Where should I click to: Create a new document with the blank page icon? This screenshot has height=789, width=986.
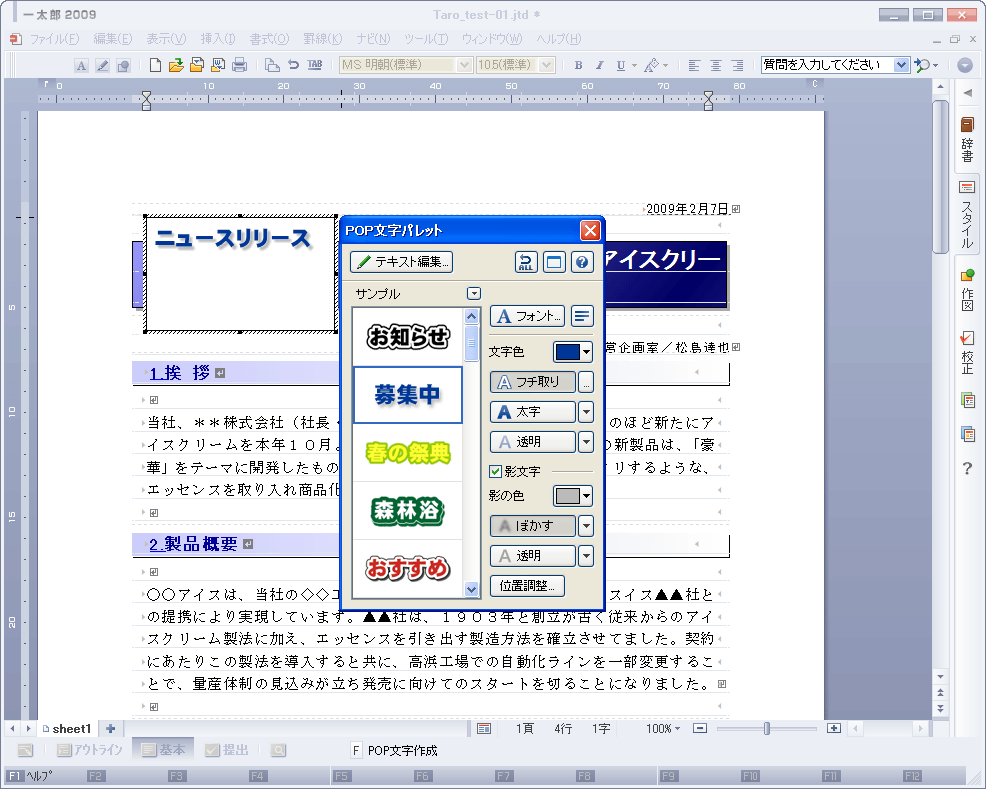tap(155, 65)
